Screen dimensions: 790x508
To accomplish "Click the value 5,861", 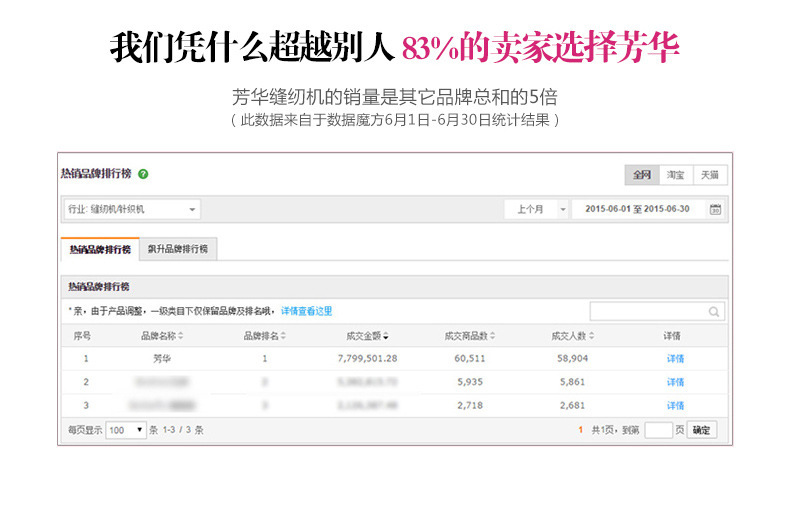I will click(x=572, y=383).
